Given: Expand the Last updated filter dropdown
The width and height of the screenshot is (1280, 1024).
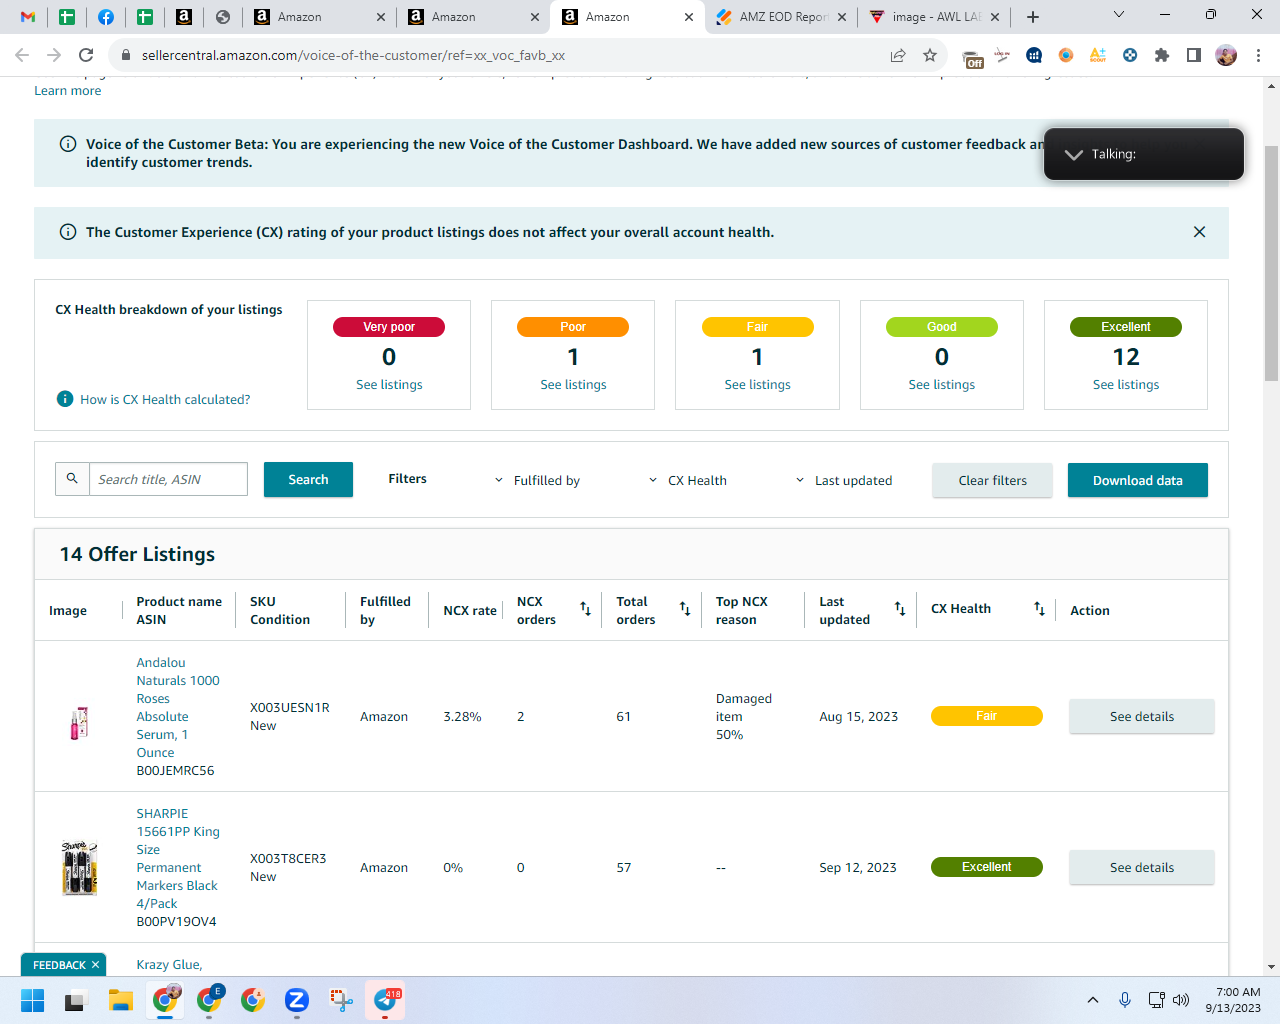Looking at the screenshot, I should coord(844,480).
